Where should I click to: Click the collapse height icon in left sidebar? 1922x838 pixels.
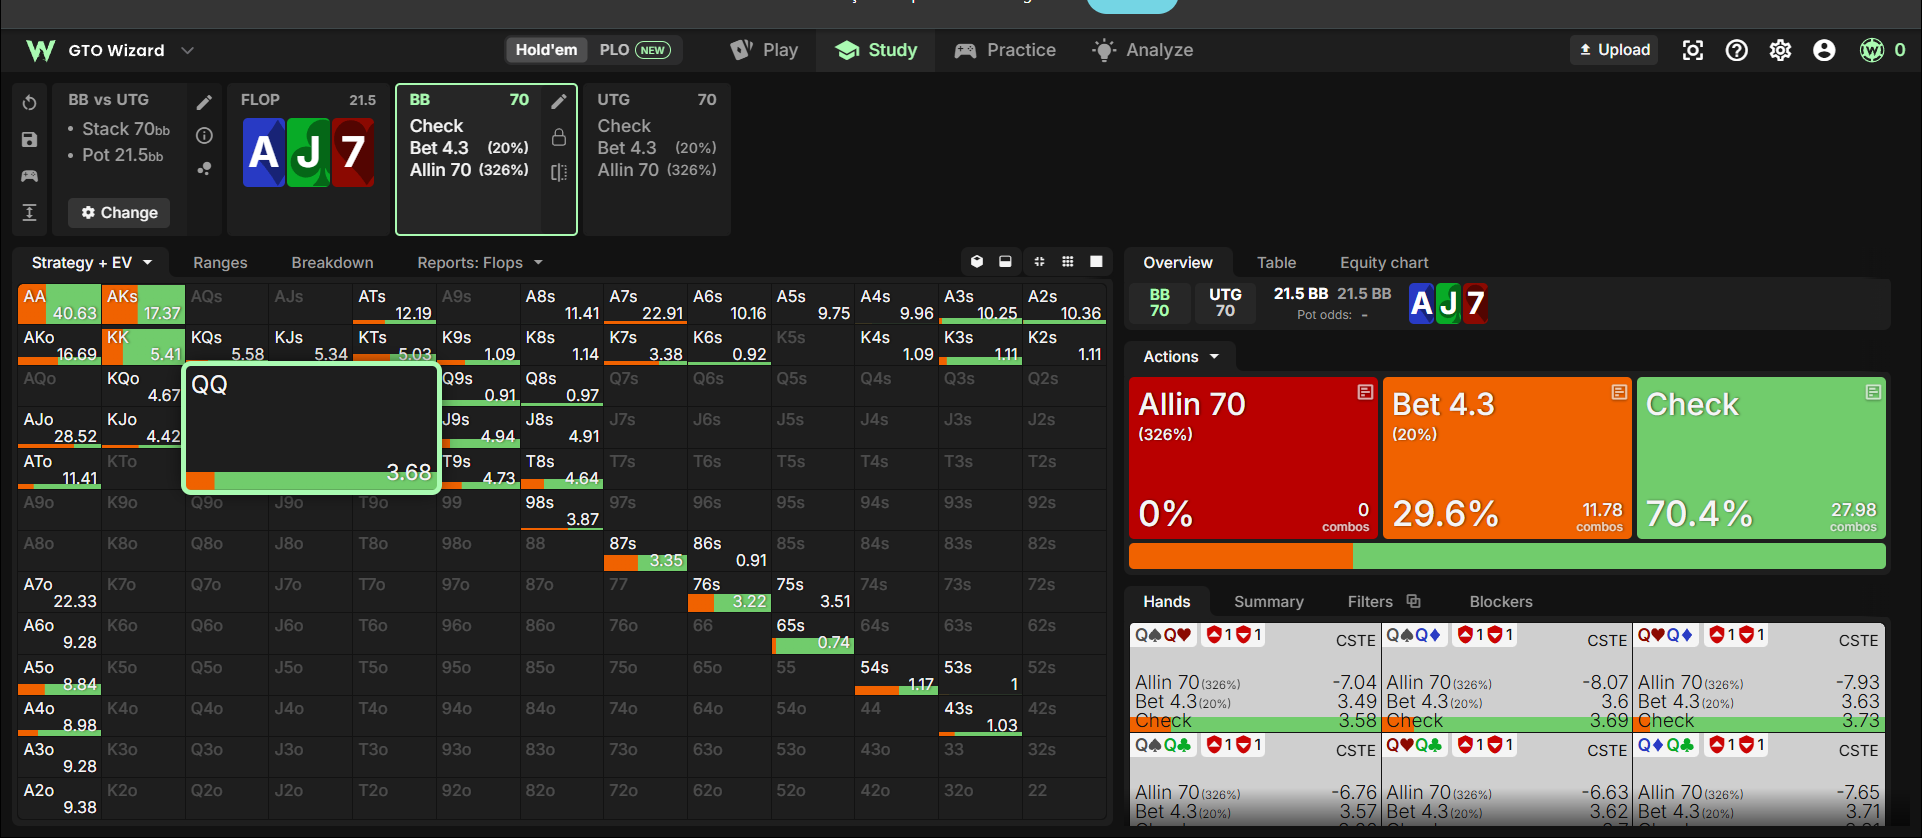(30, 212)
